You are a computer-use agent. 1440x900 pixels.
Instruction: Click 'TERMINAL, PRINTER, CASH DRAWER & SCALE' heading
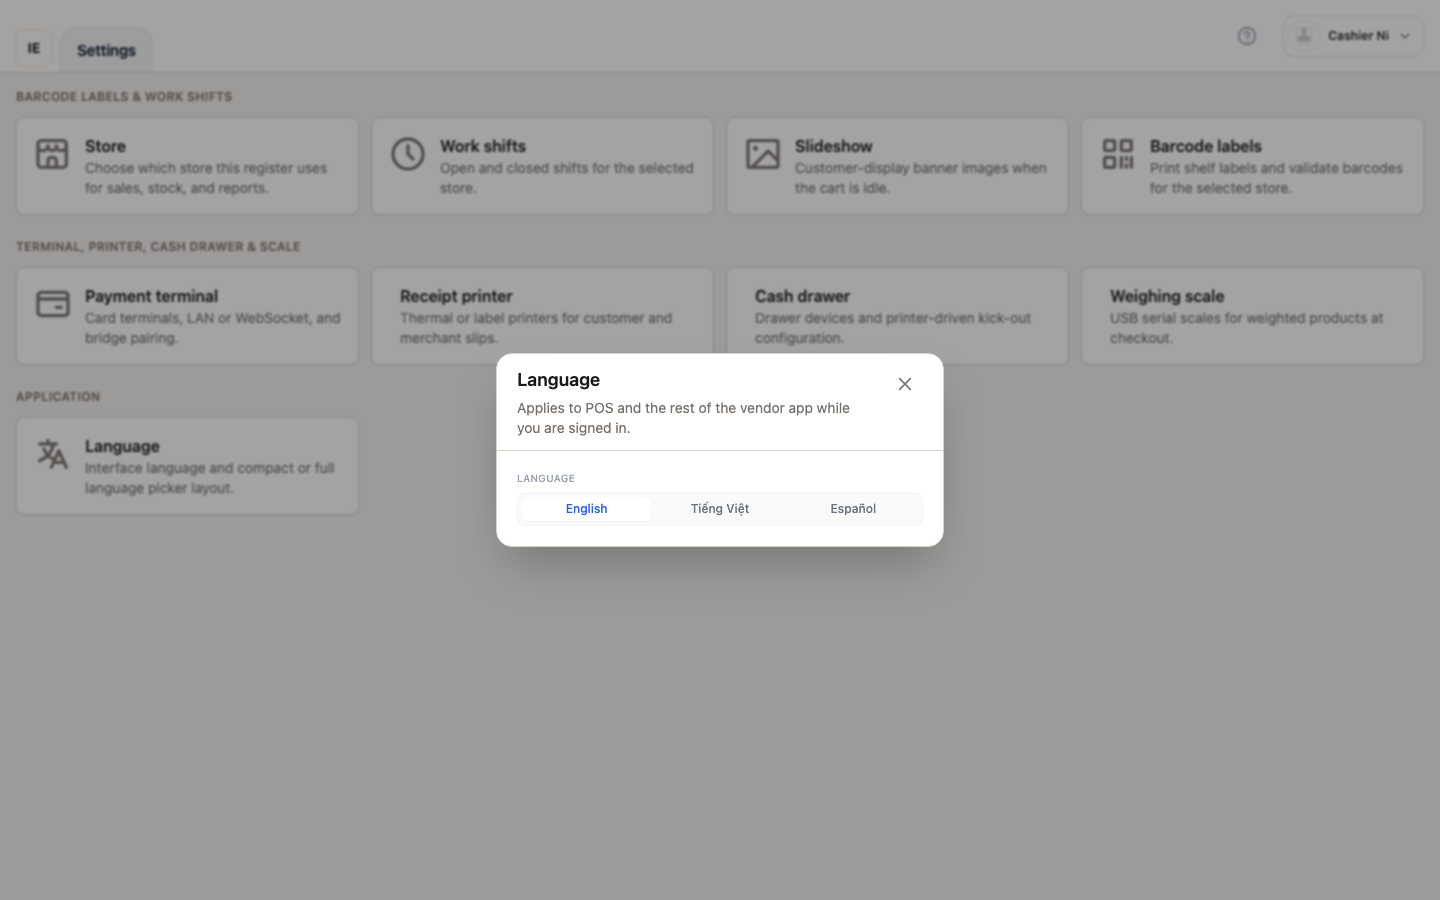click(x=158, y=247)
